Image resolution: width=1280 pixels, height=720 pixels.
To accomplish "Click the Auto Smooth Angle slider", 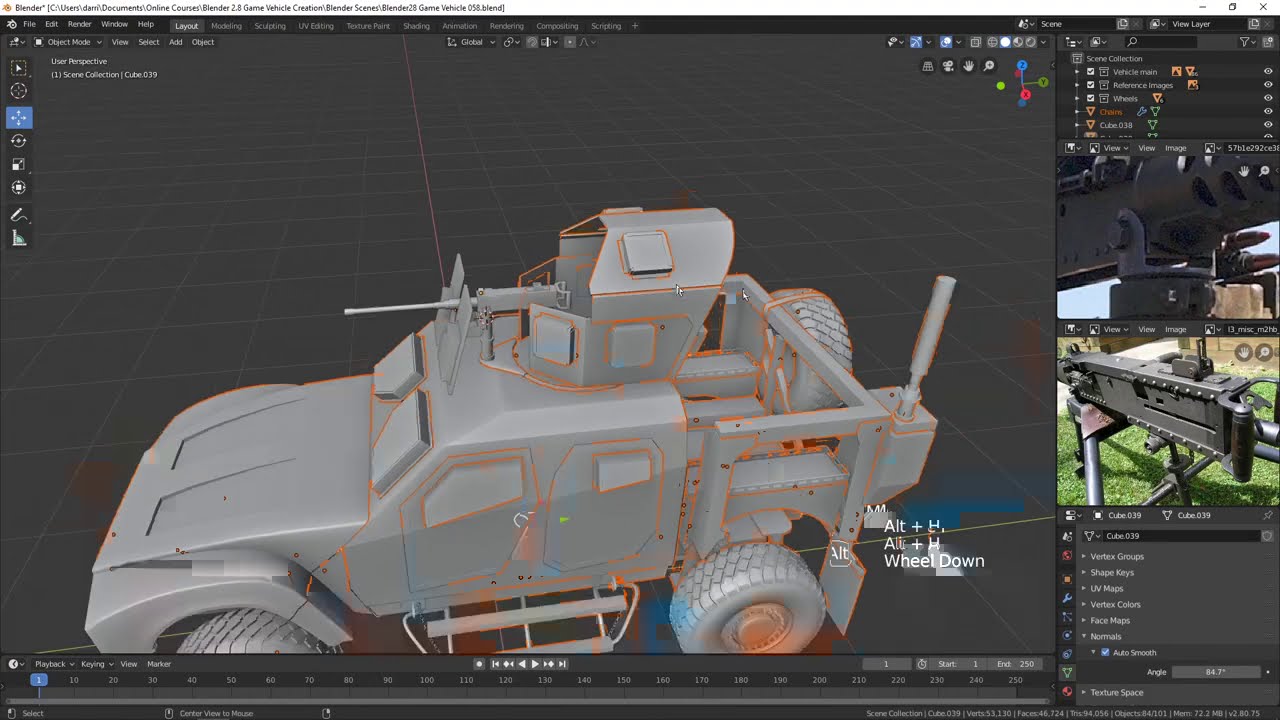I will click(x=1216, y=672).
